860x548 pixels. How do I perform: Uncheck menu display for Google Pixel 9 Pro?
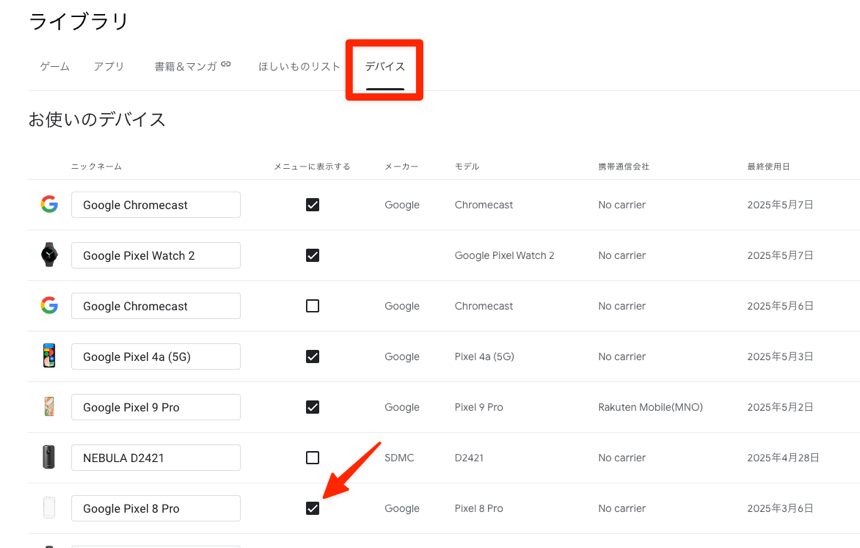point(313,407)
